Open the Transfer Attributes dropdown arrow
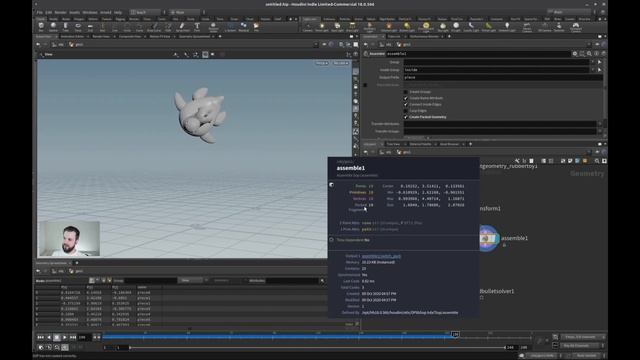640x360 pixels. pos(600,124)
